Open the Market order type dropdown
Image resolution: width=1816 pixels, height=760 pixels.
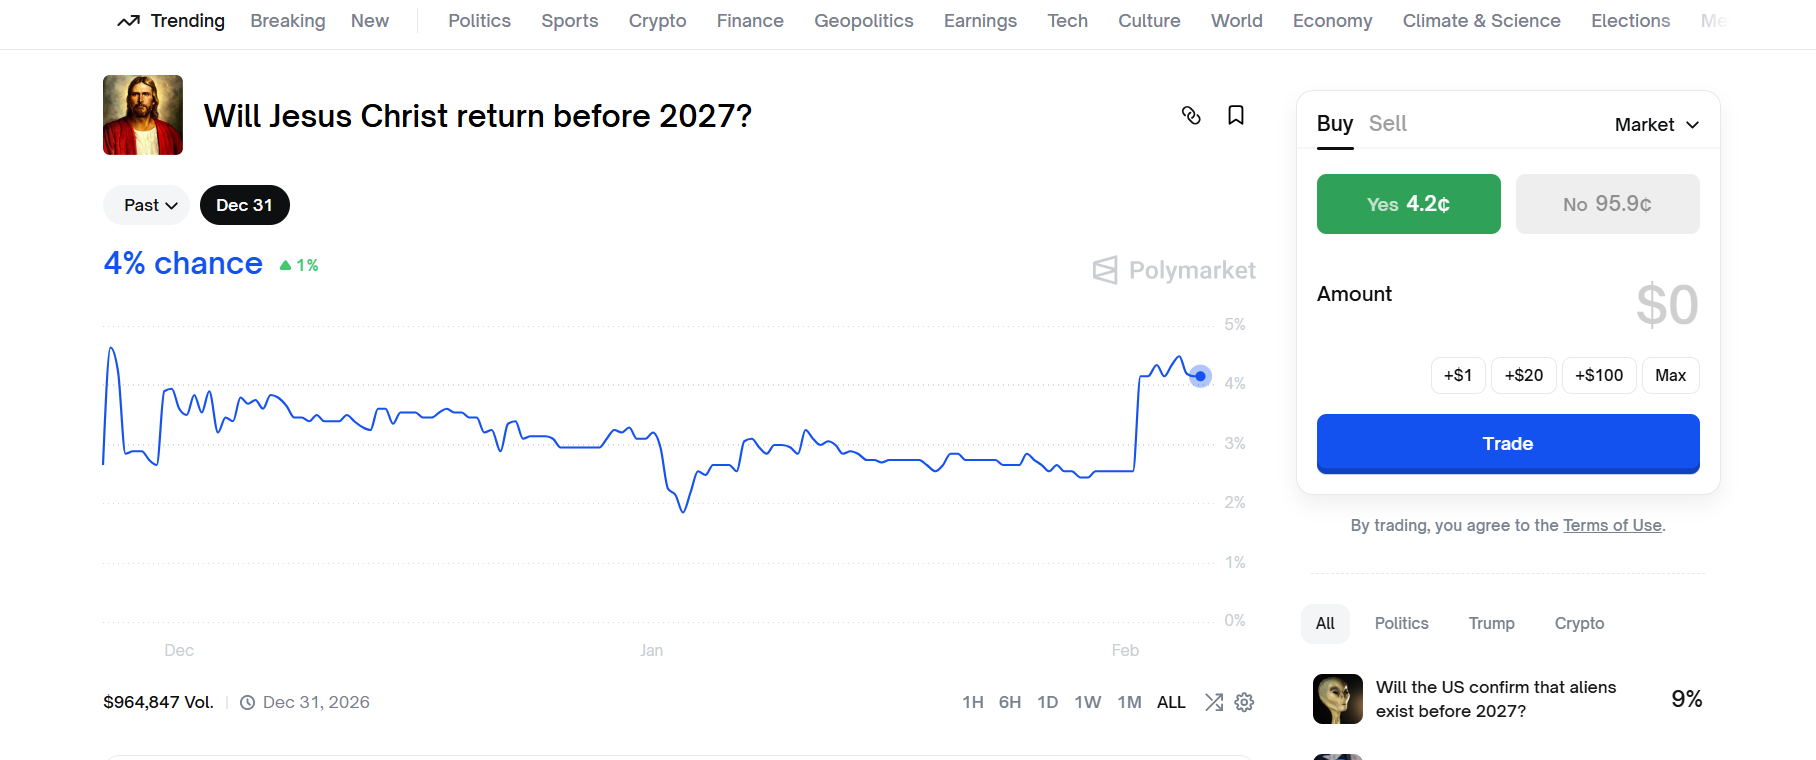[x=1656, y=125]
